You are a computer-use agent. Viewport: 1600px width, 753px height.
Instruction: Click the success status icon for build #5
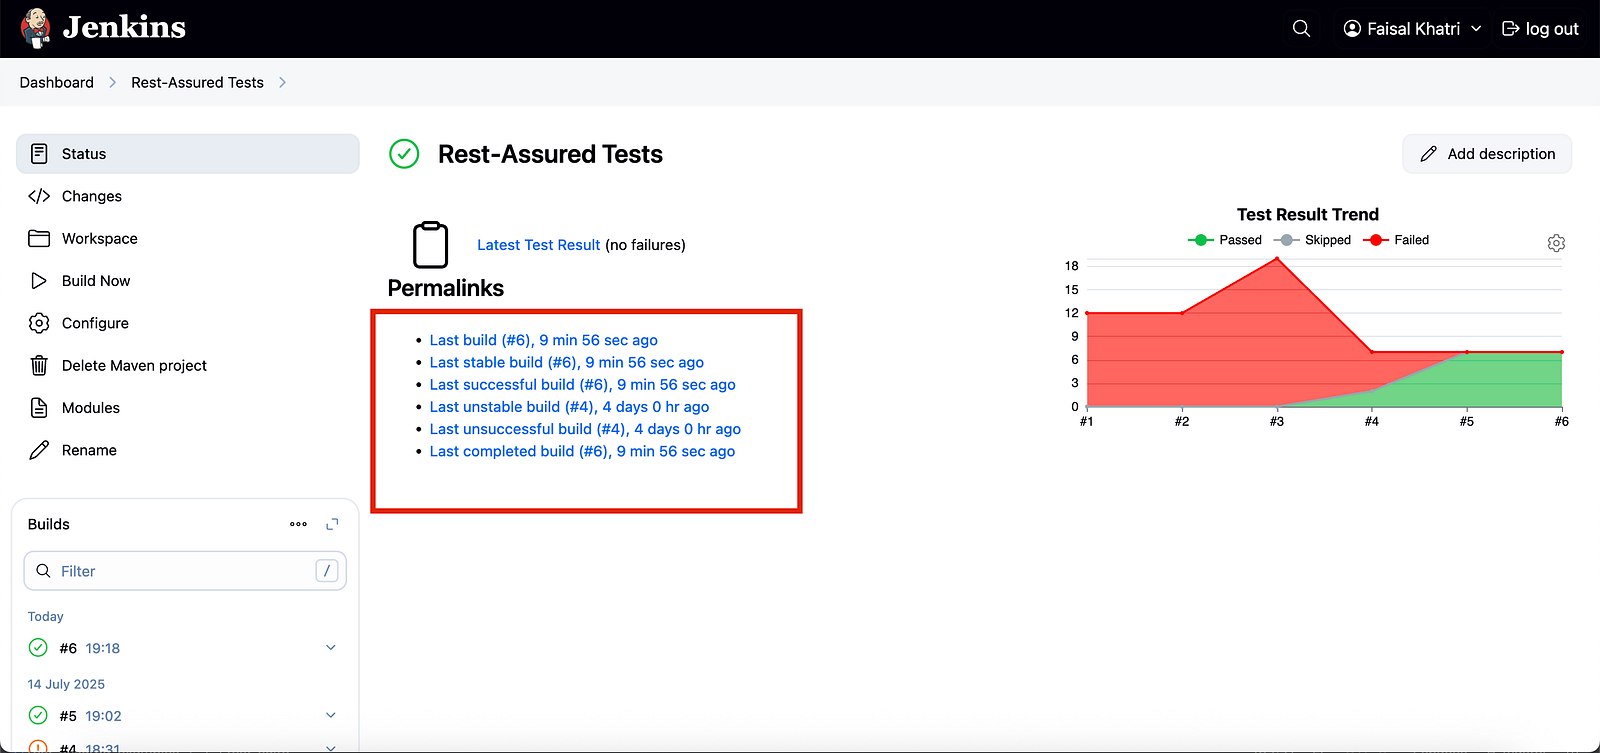pos(38,715)
